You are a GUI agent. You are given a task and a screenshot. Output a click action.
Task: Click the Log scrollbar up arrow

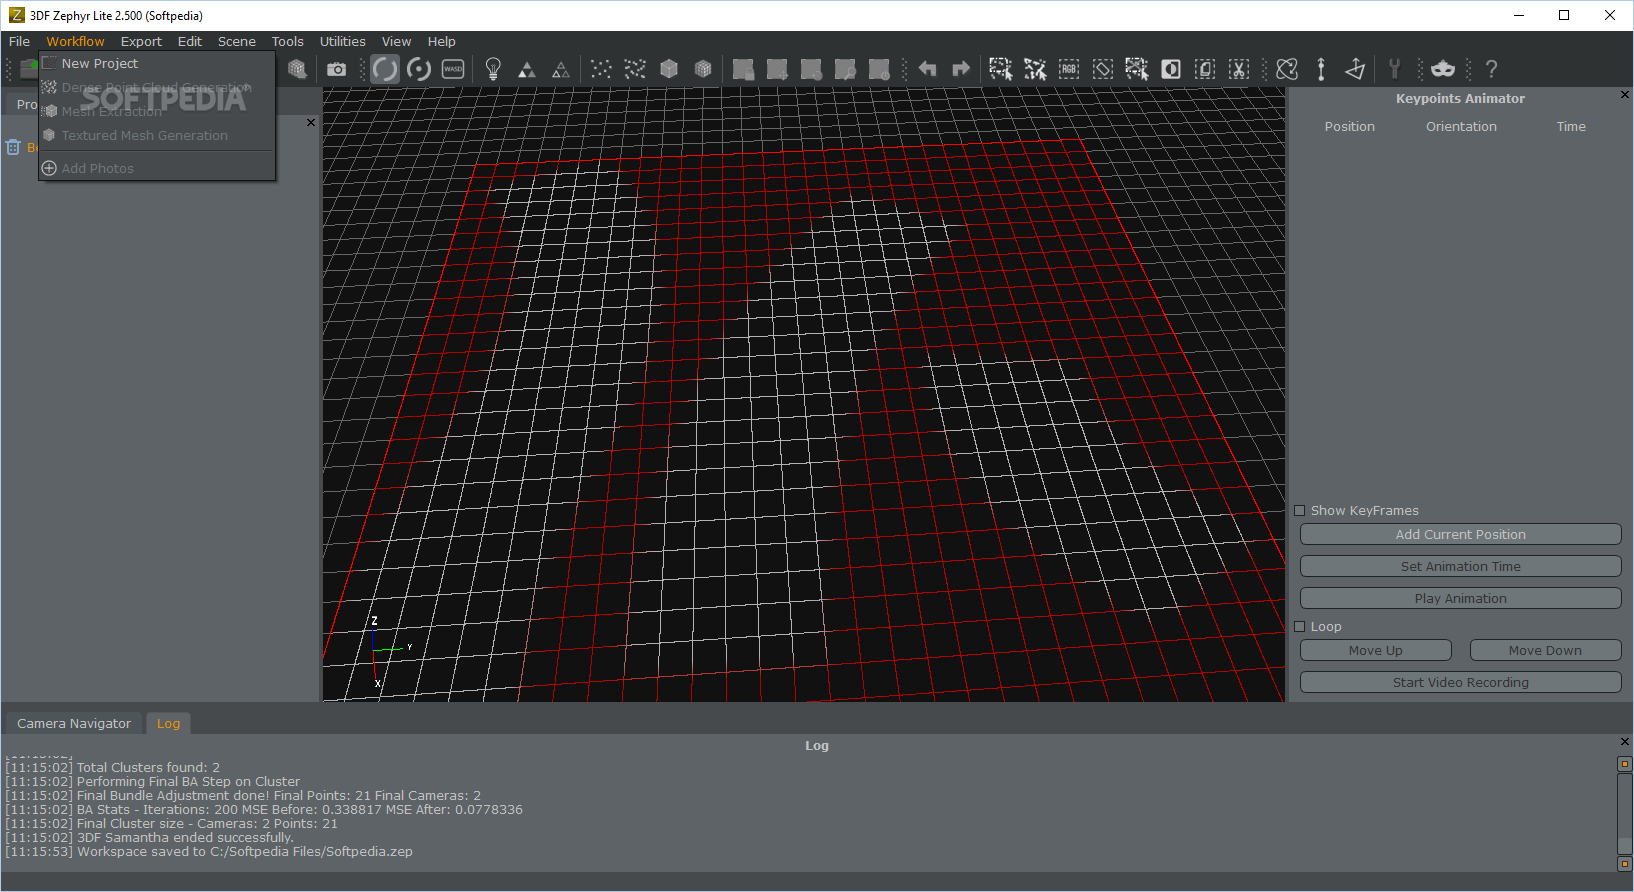coord(1624,764)
